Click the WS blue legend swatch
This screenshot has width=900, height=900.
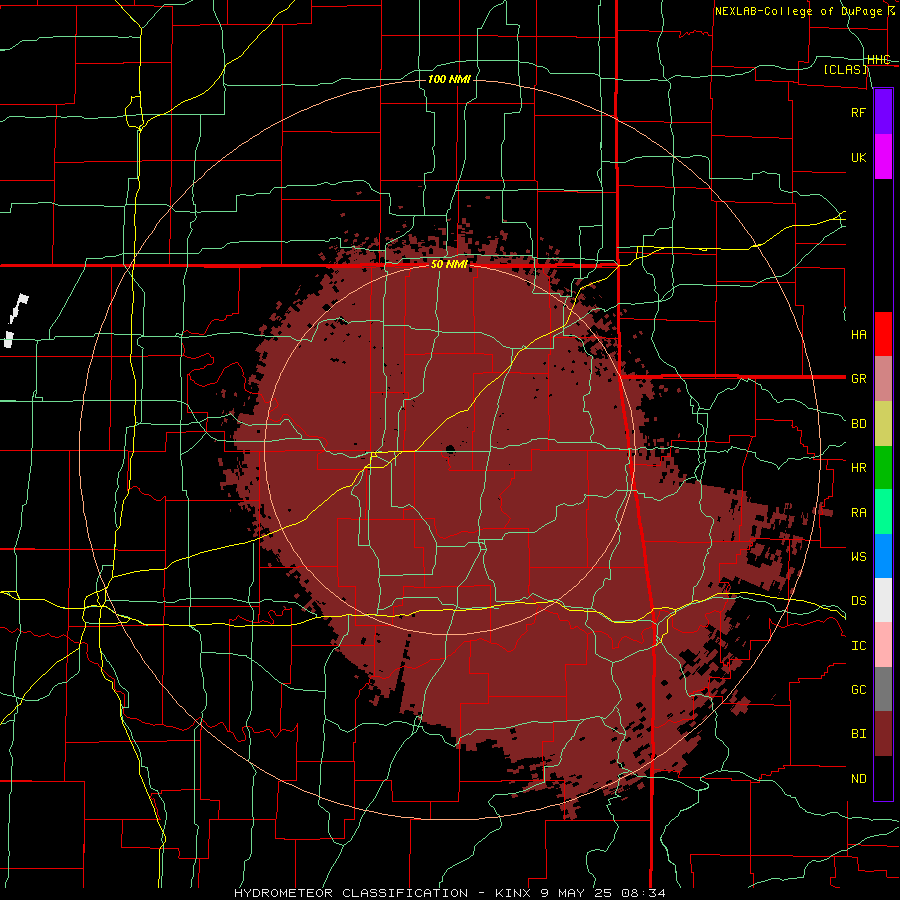pyautogui.click(x=883, y=556)
